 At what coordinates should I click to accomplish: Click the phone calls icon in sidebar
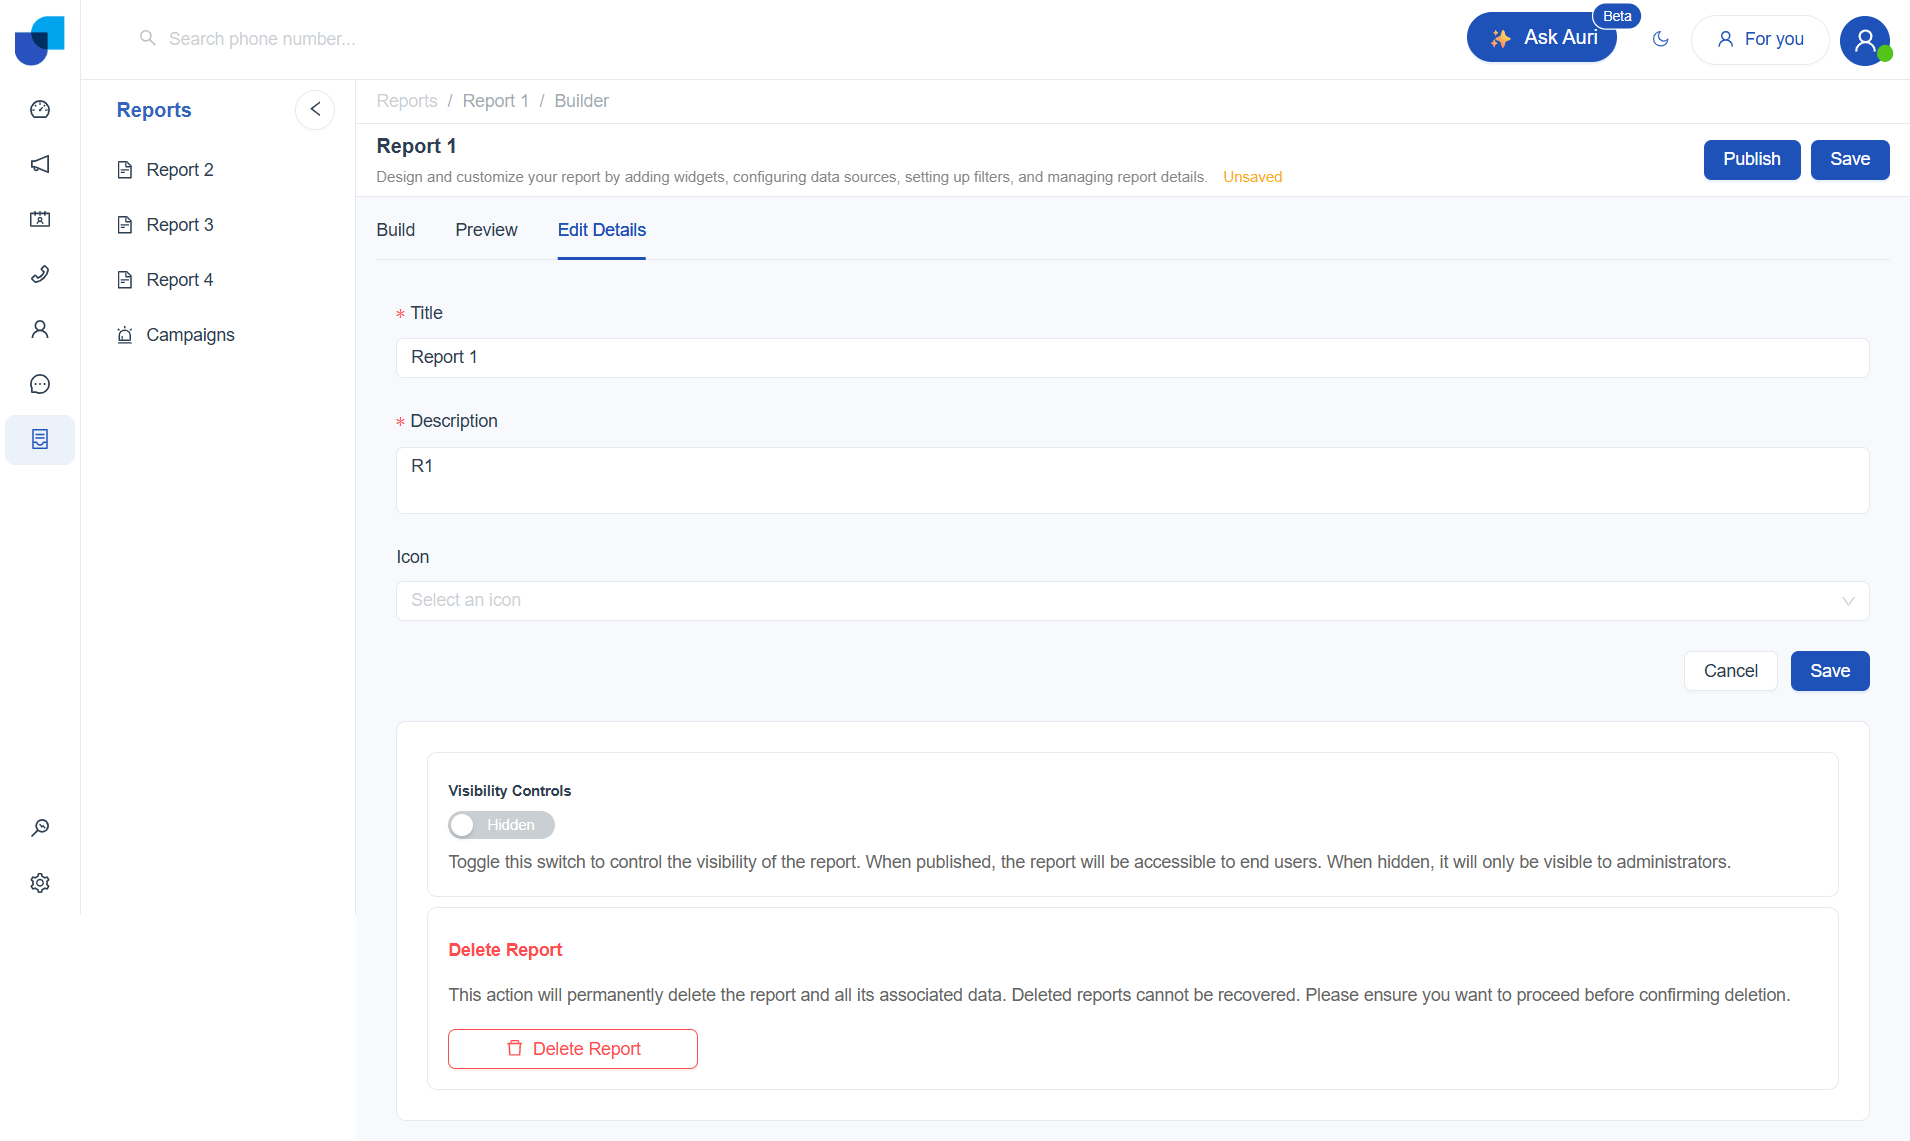40,274
